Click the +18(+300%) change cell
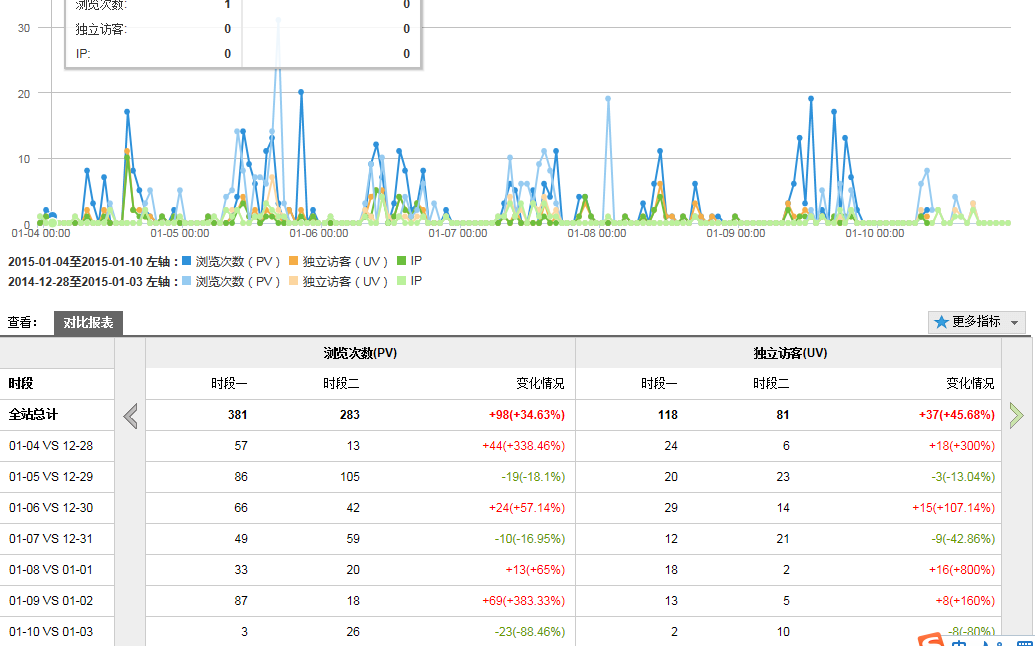 (962, 446)
